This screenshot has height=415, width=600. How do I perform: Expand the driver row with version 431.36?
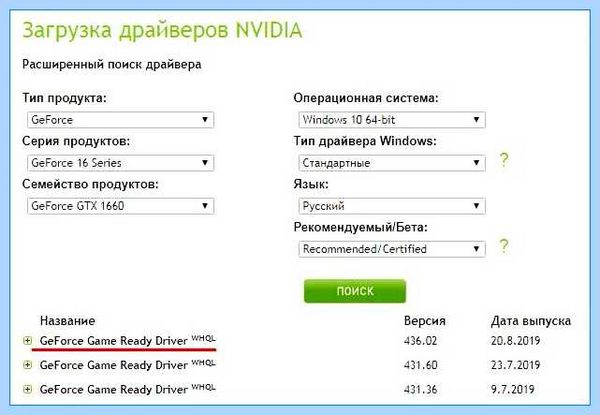coord(27,389)
